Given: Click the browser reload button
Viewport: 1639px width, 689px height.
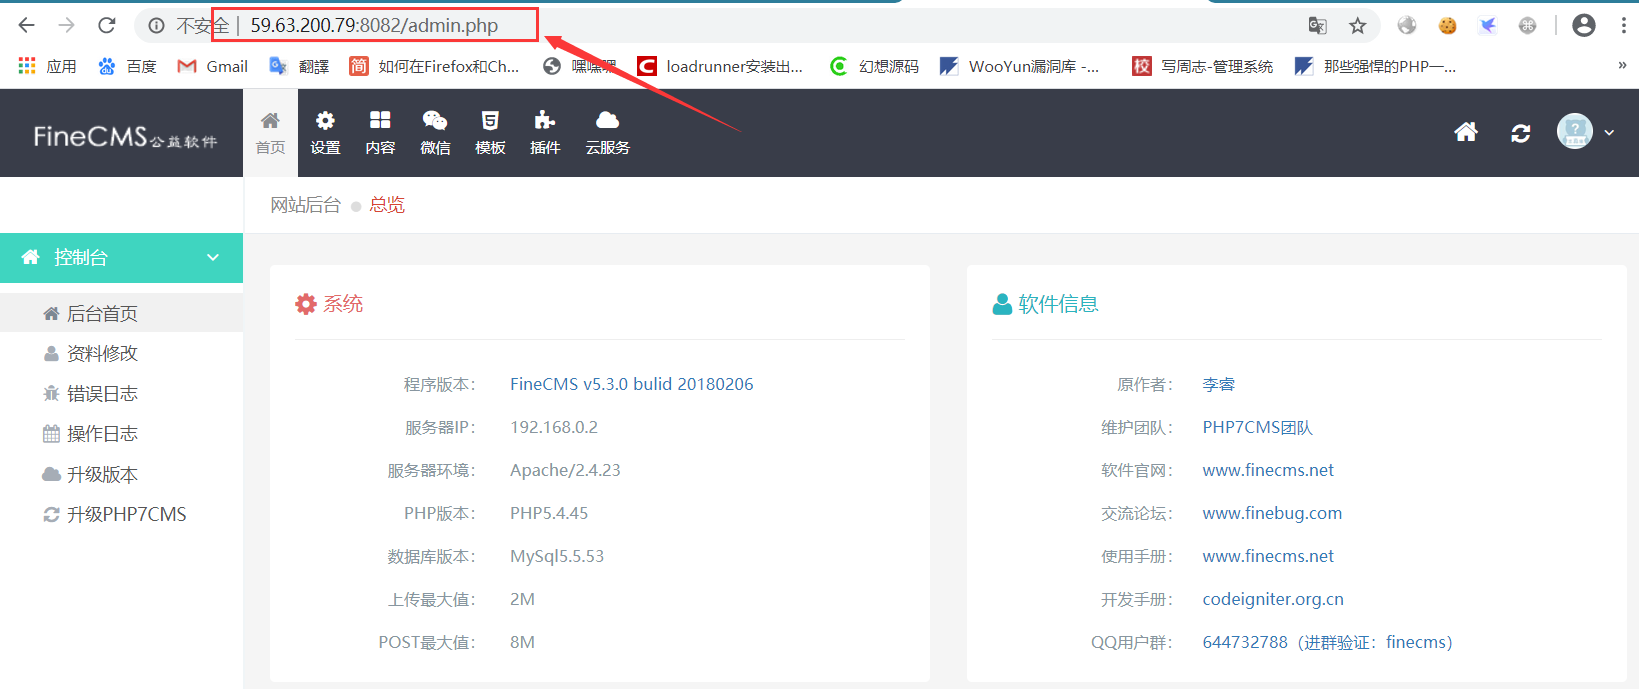Looking at the screenshot, I should pos(107,25).
